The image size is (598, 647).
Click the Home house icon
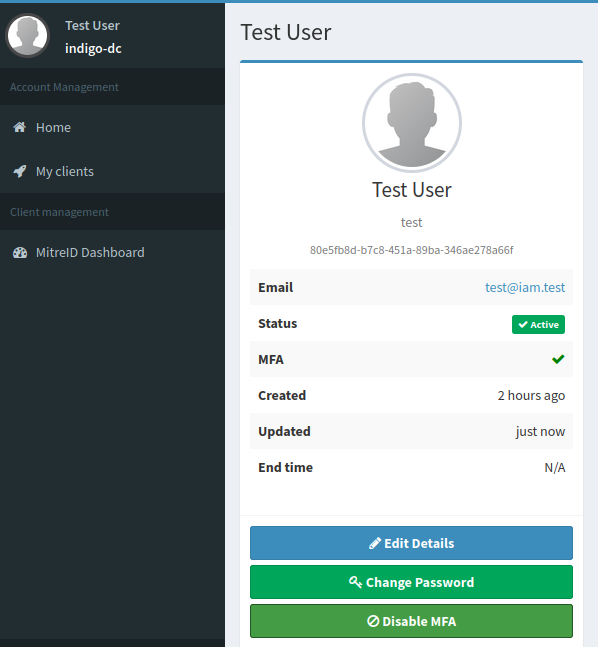point(19,127)
